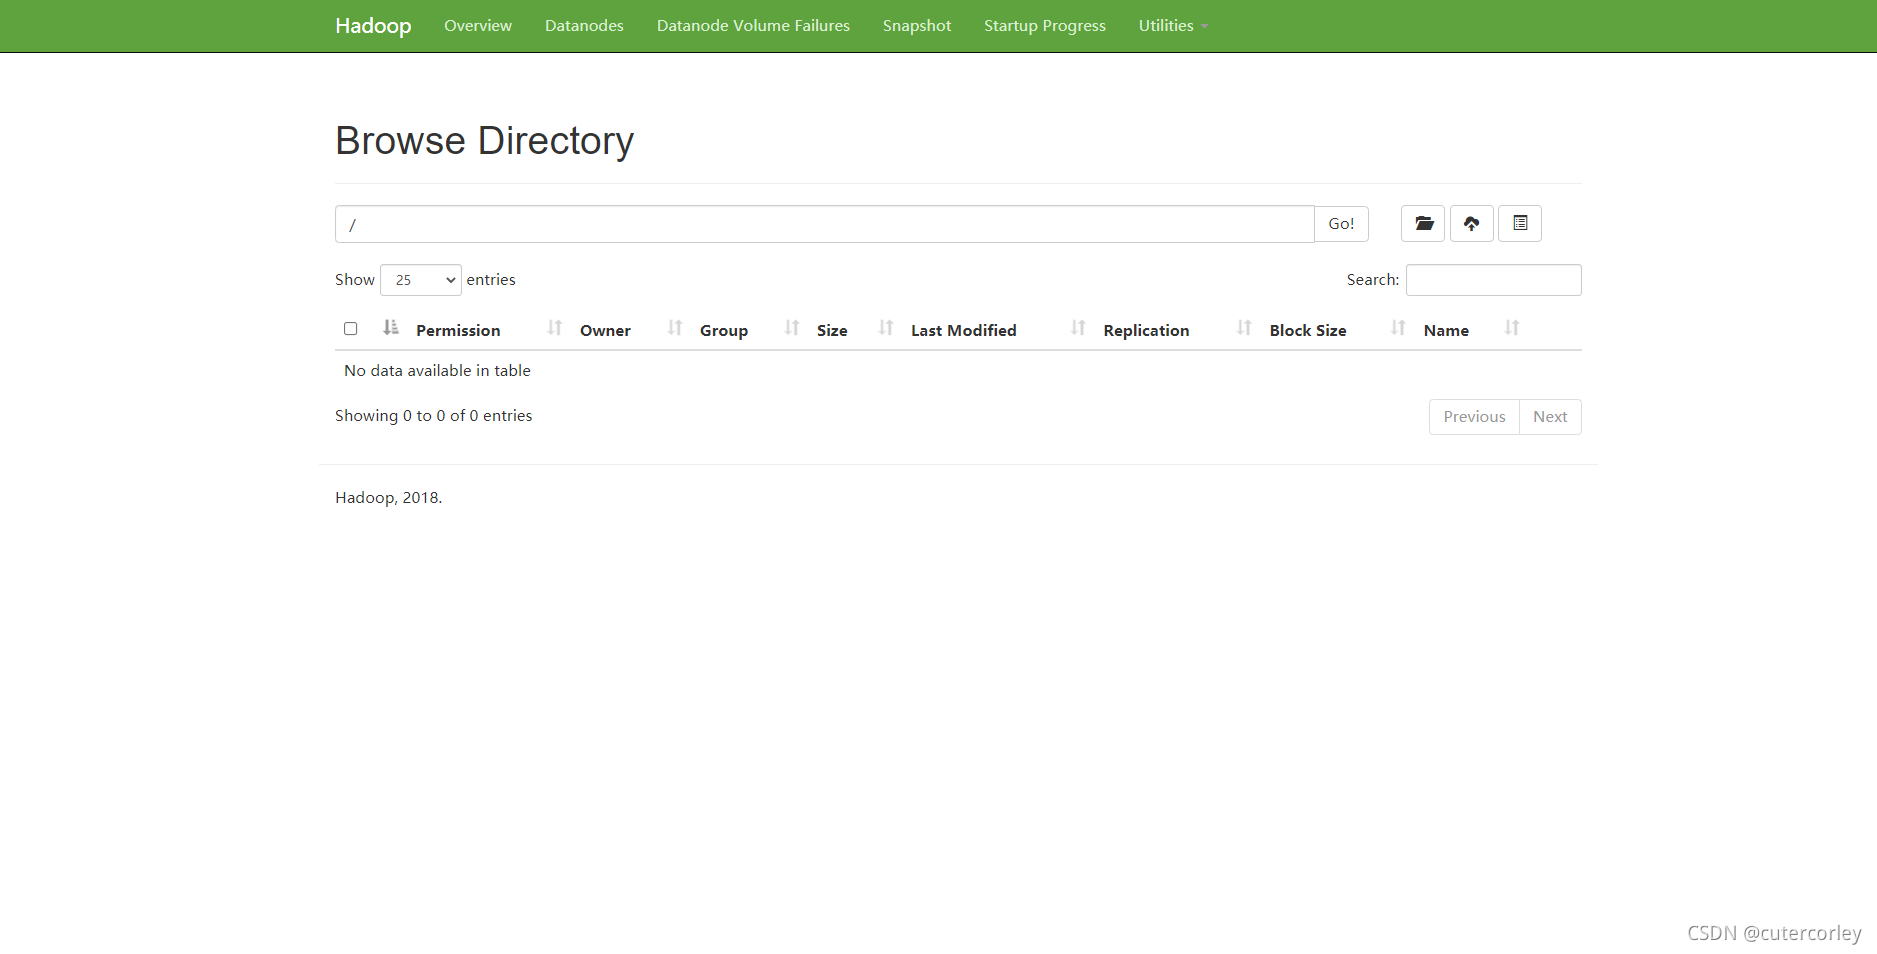Screen dimensions: 1877x954
Task: Open the Overview tab in navbar
Action: (x=478, y=26)
